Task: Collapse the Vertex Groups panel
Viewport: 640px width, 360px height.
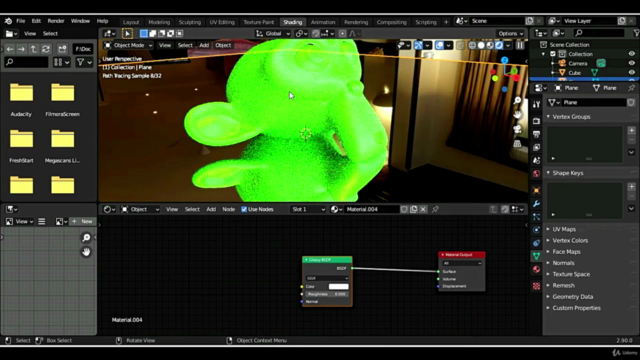Action: click(571, 117)
